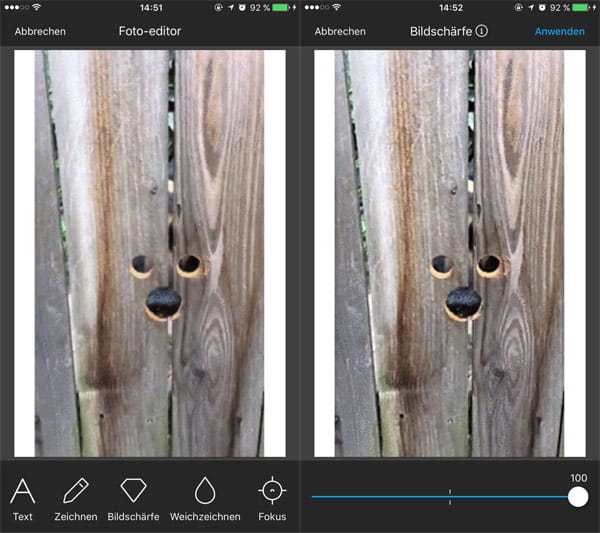The image size is (600, 533).
Task: Open the info icon beside Bildschärfe title
Action: point(482,31)
